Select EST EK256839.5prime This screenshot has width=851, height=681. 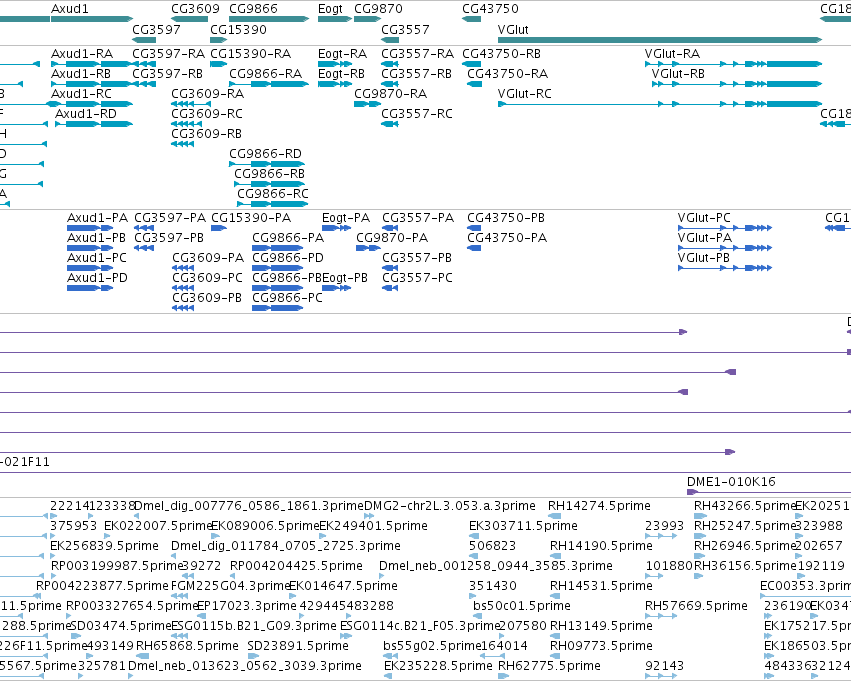[104, 546]
